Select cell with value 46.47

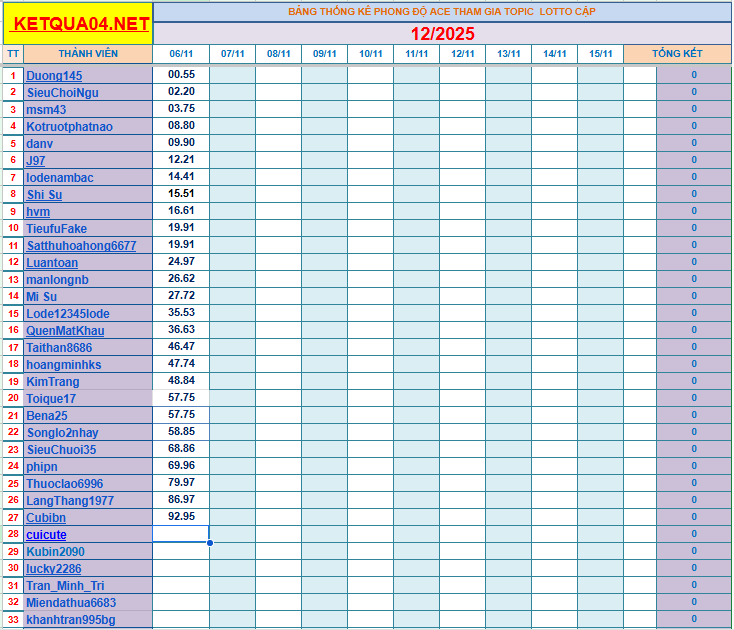[x=181, y=346]
